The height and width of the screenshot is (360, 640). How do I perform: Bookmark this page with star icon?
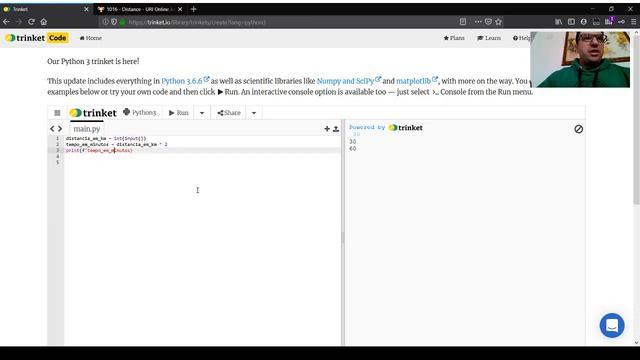pyautogui.click(x=498, y=22)
